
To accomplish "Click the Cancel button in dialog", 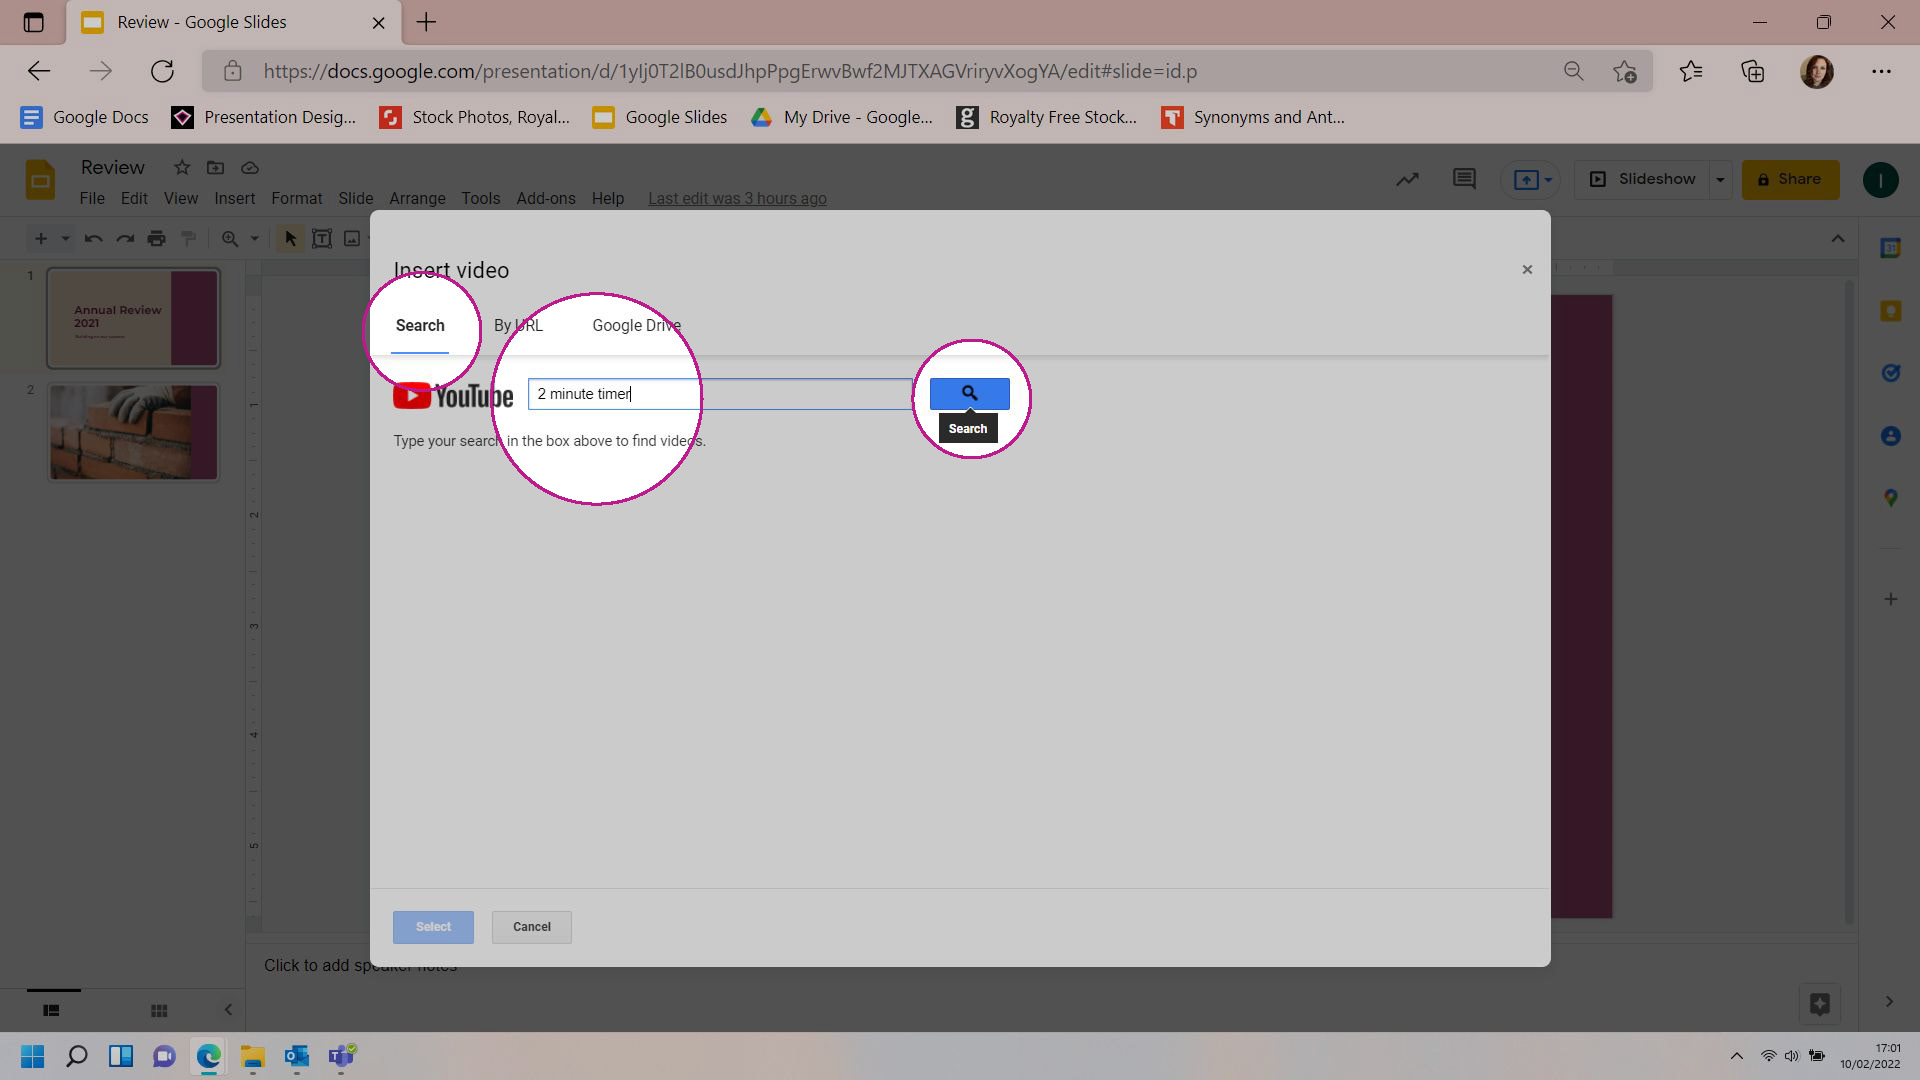I will coord(531,926).
